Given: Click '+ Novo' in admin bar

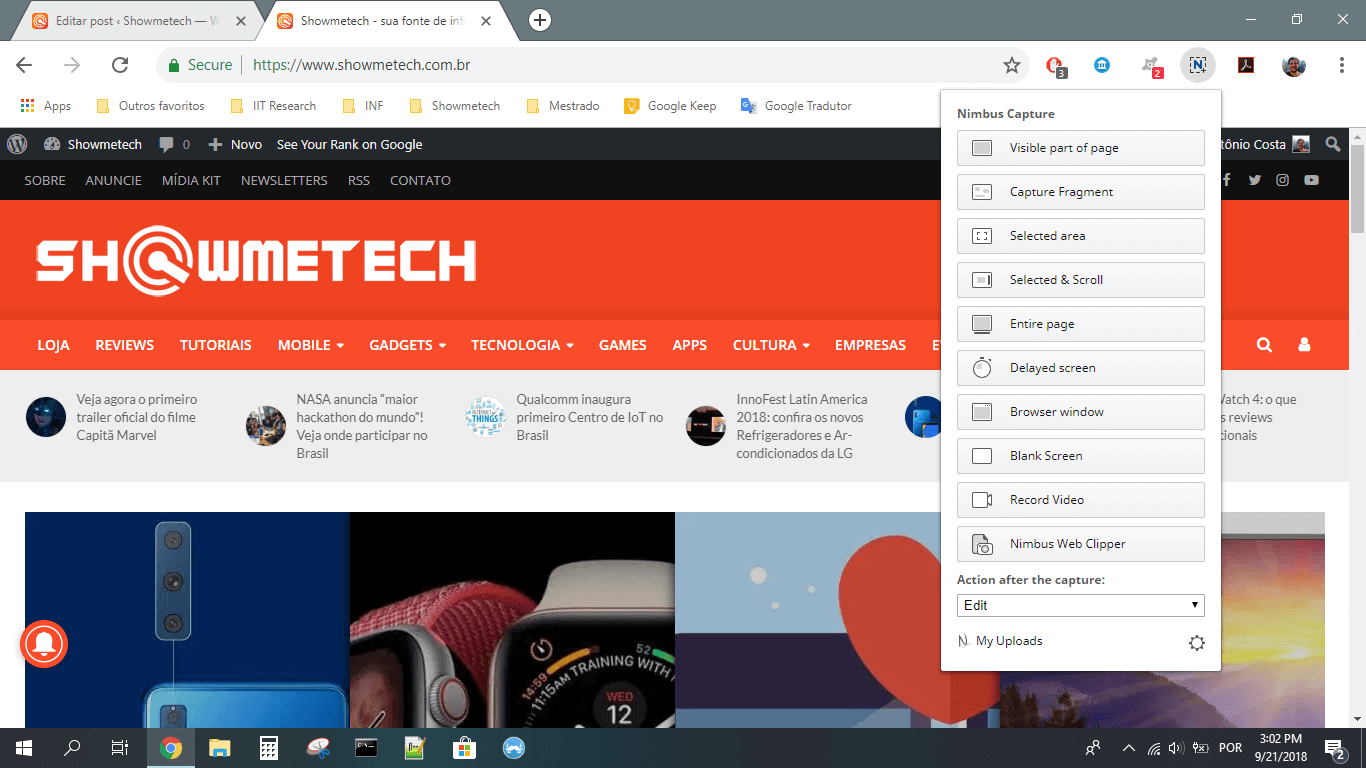Looking at the screenshot, I should [x=235, y=144].
